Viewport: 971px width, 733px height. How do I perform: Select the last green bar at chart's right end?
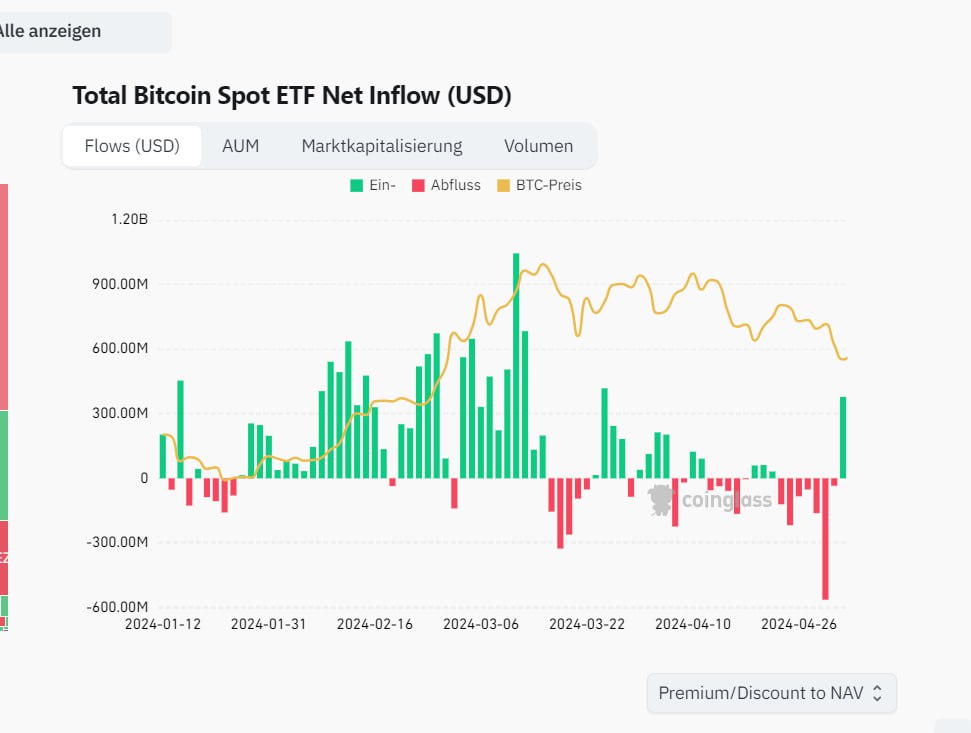843,437
